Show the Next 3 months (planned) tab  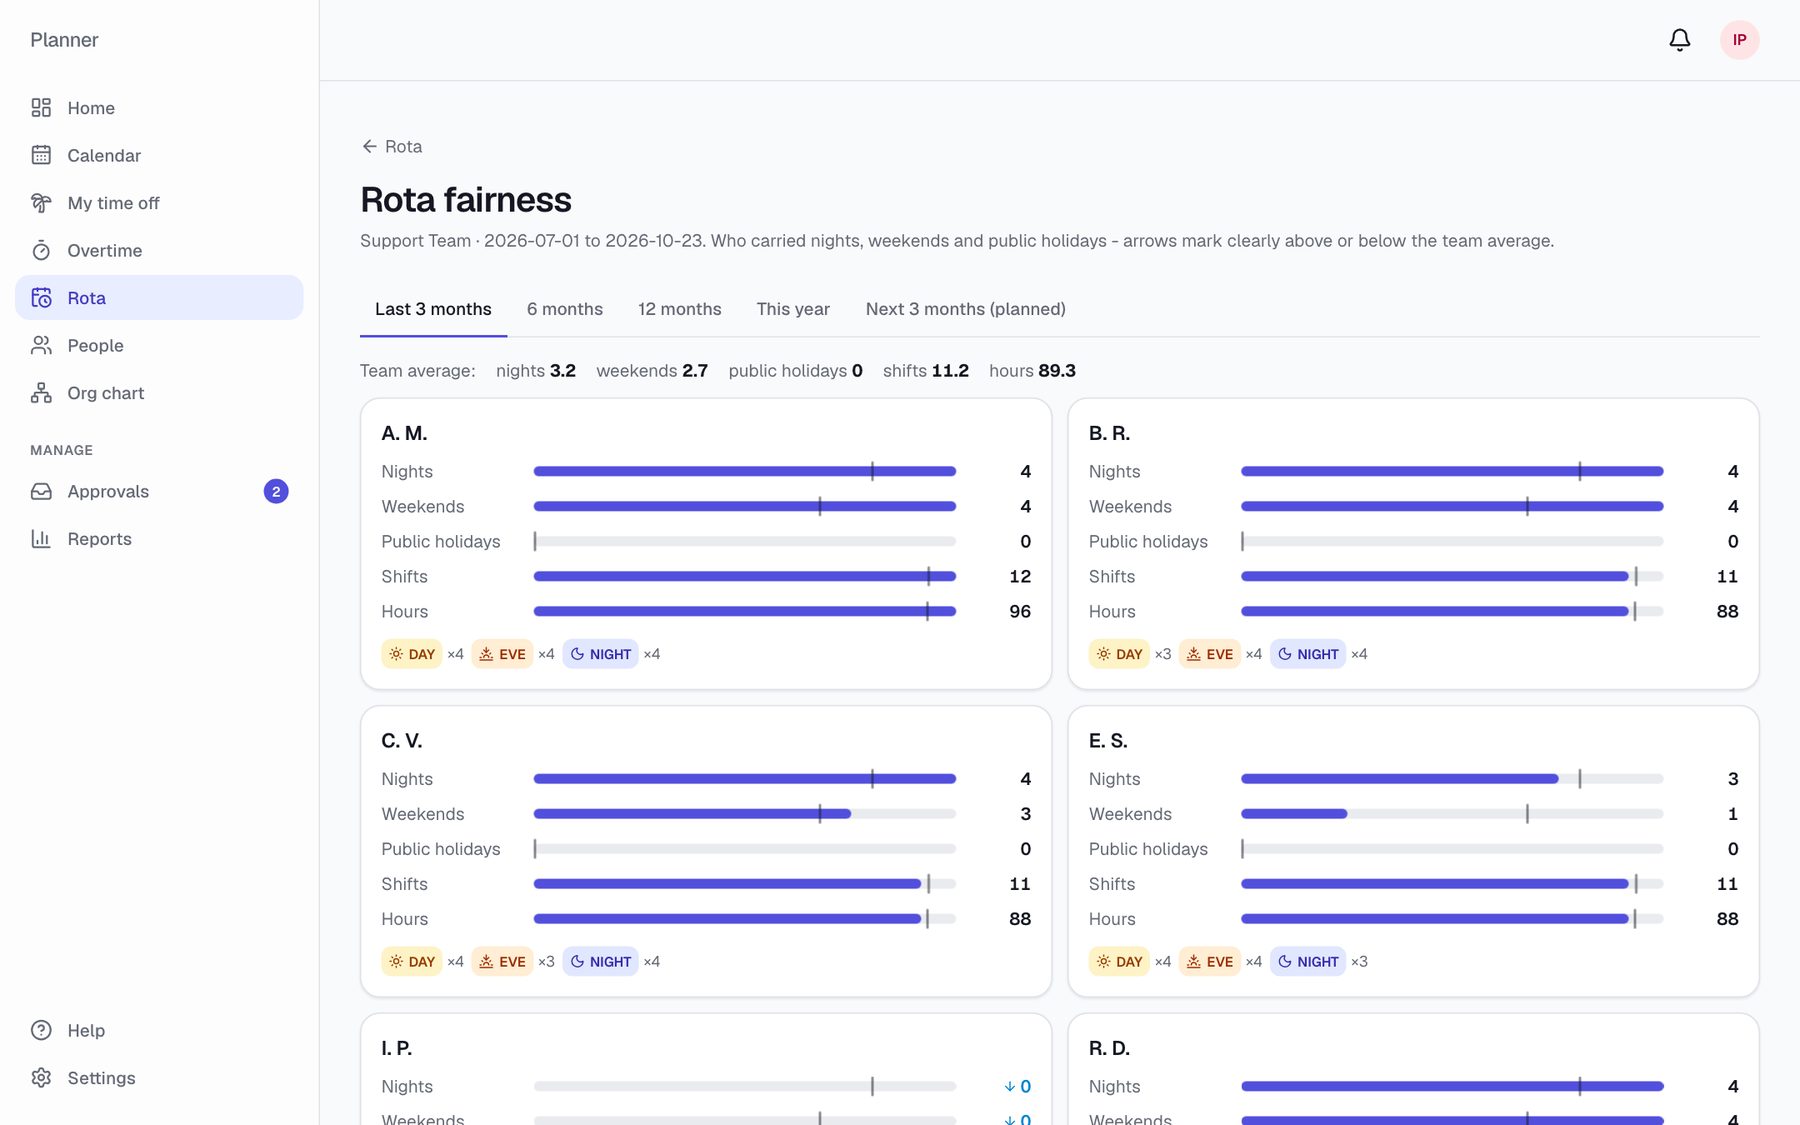pyautogui.click(x=966, y=309)
